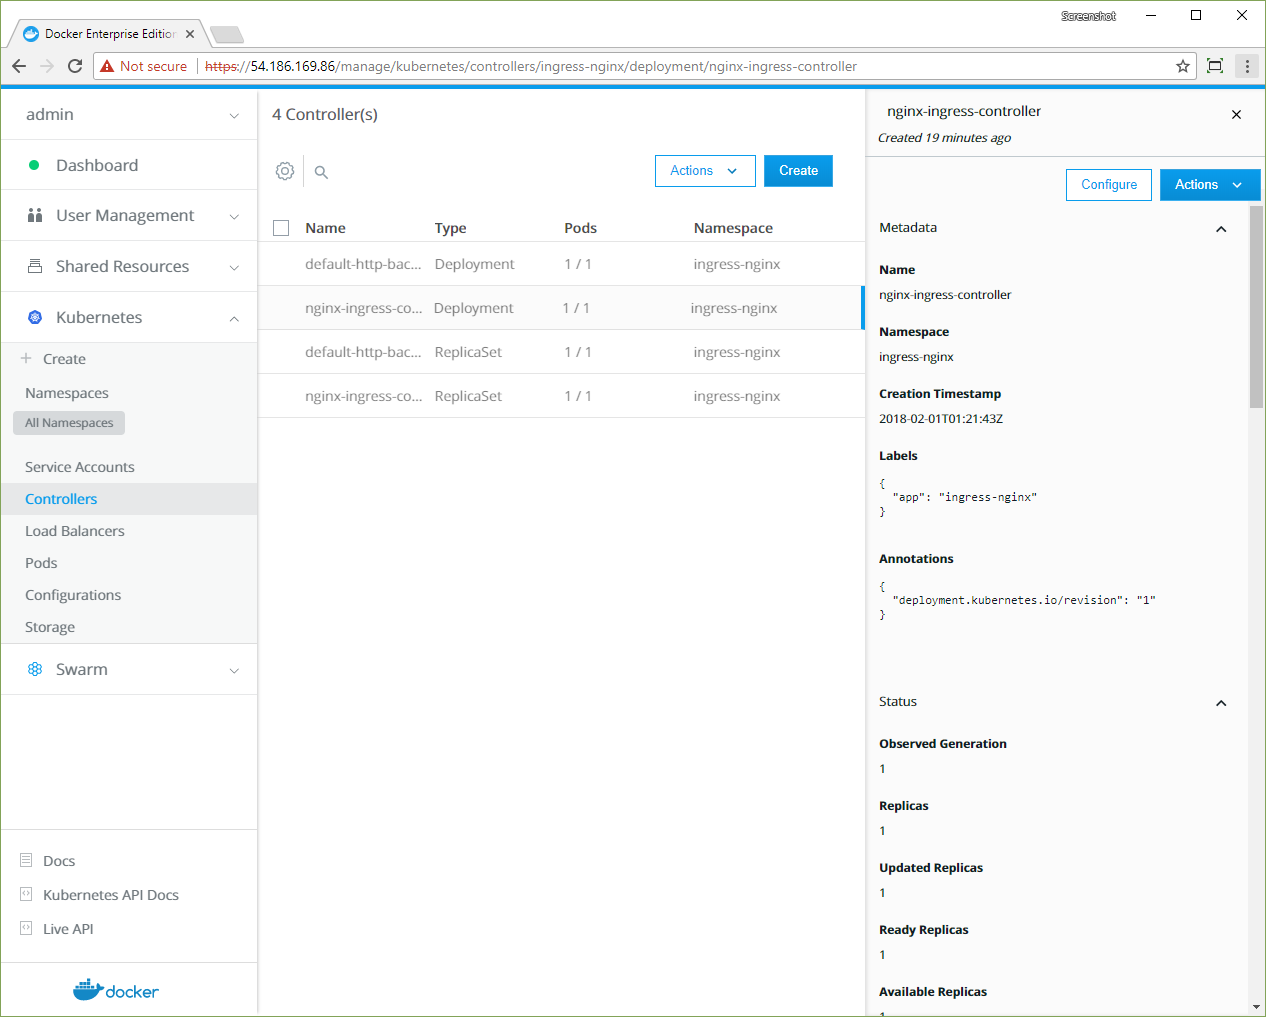Navigate to Pods
This screenshot has height=1017, width=1266.
coord(41,563)
